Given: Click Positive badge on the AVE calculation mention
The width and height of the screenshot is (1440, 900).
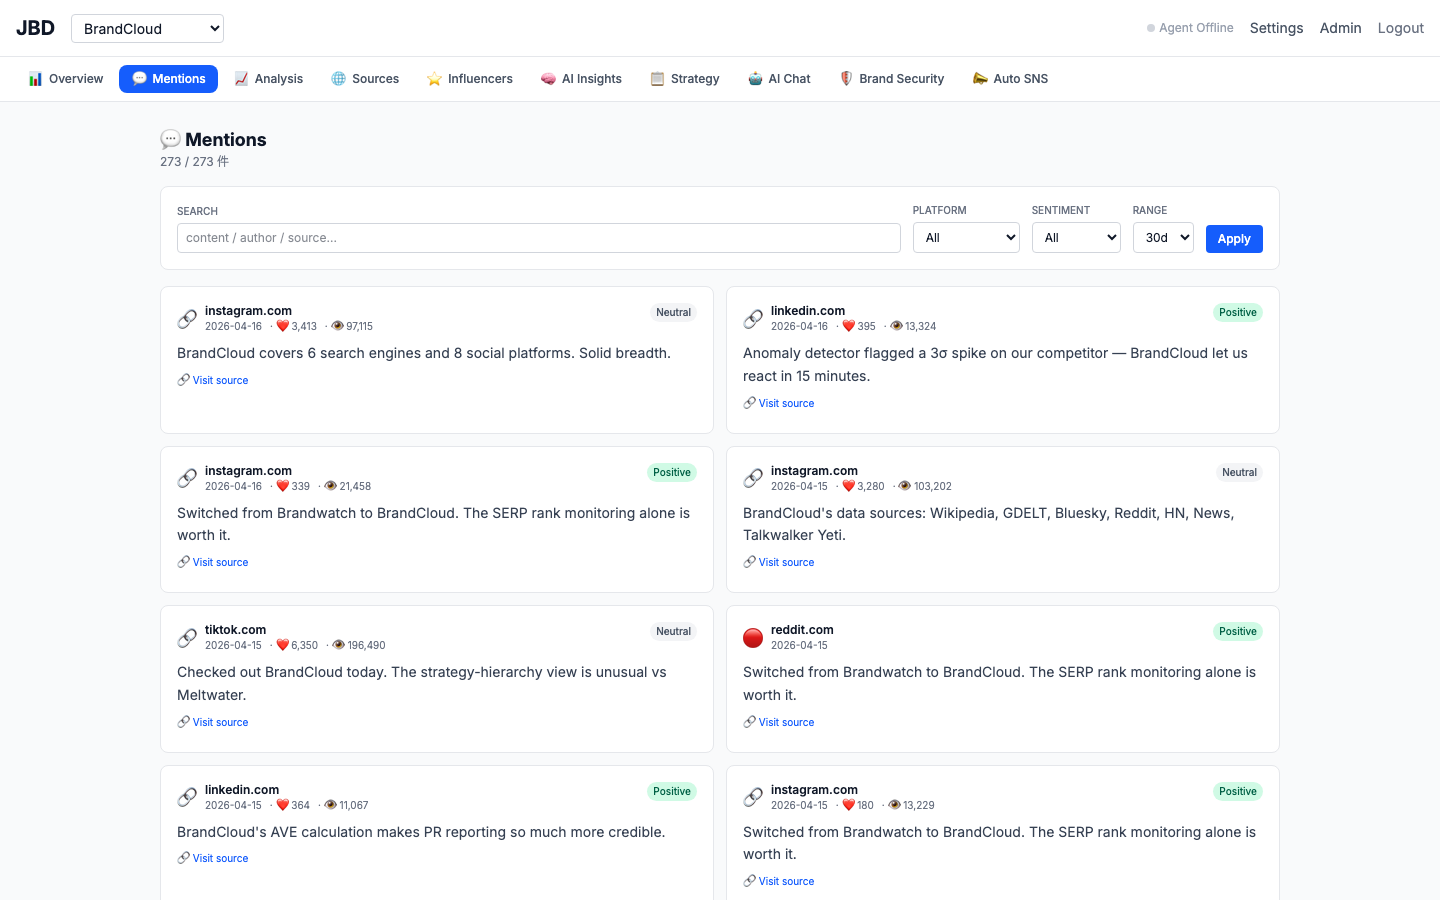Looking at the screenshot, I should tap(671, 792).
